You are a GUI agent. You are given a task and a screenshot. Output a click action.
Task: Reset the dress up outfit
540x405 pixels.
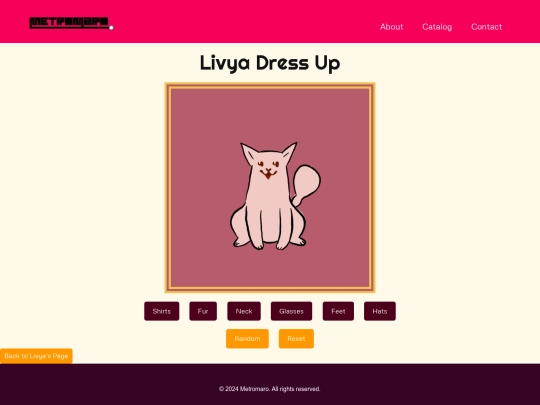296,339
